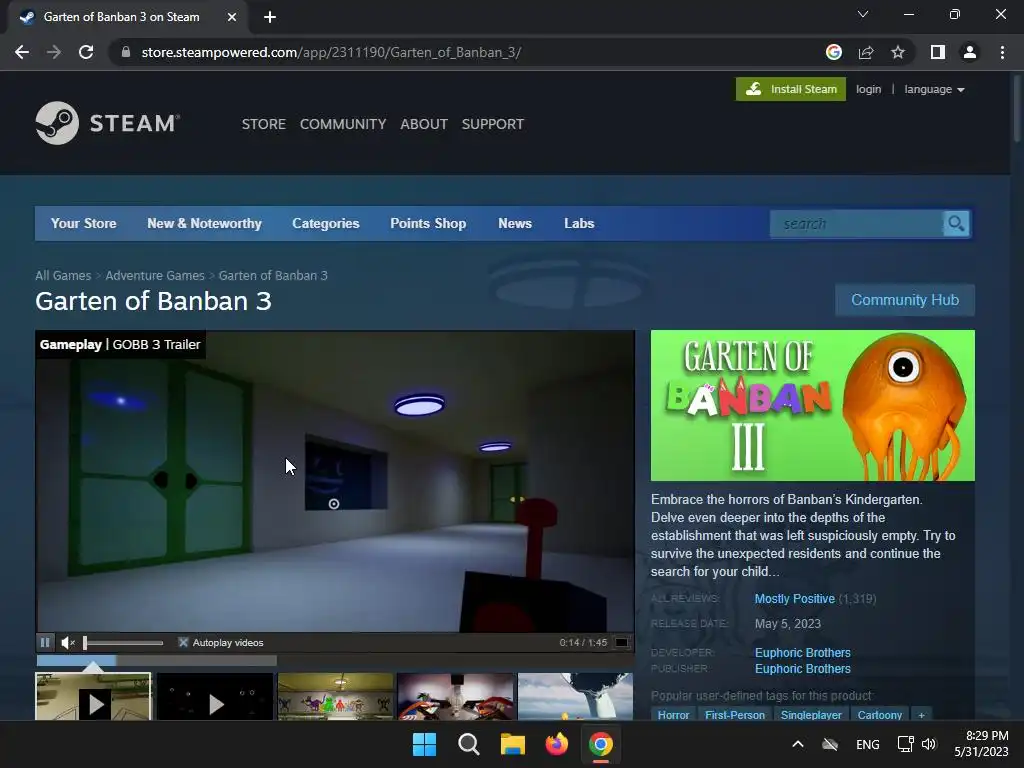Select the Singleplayer tag

coord(811,714)
